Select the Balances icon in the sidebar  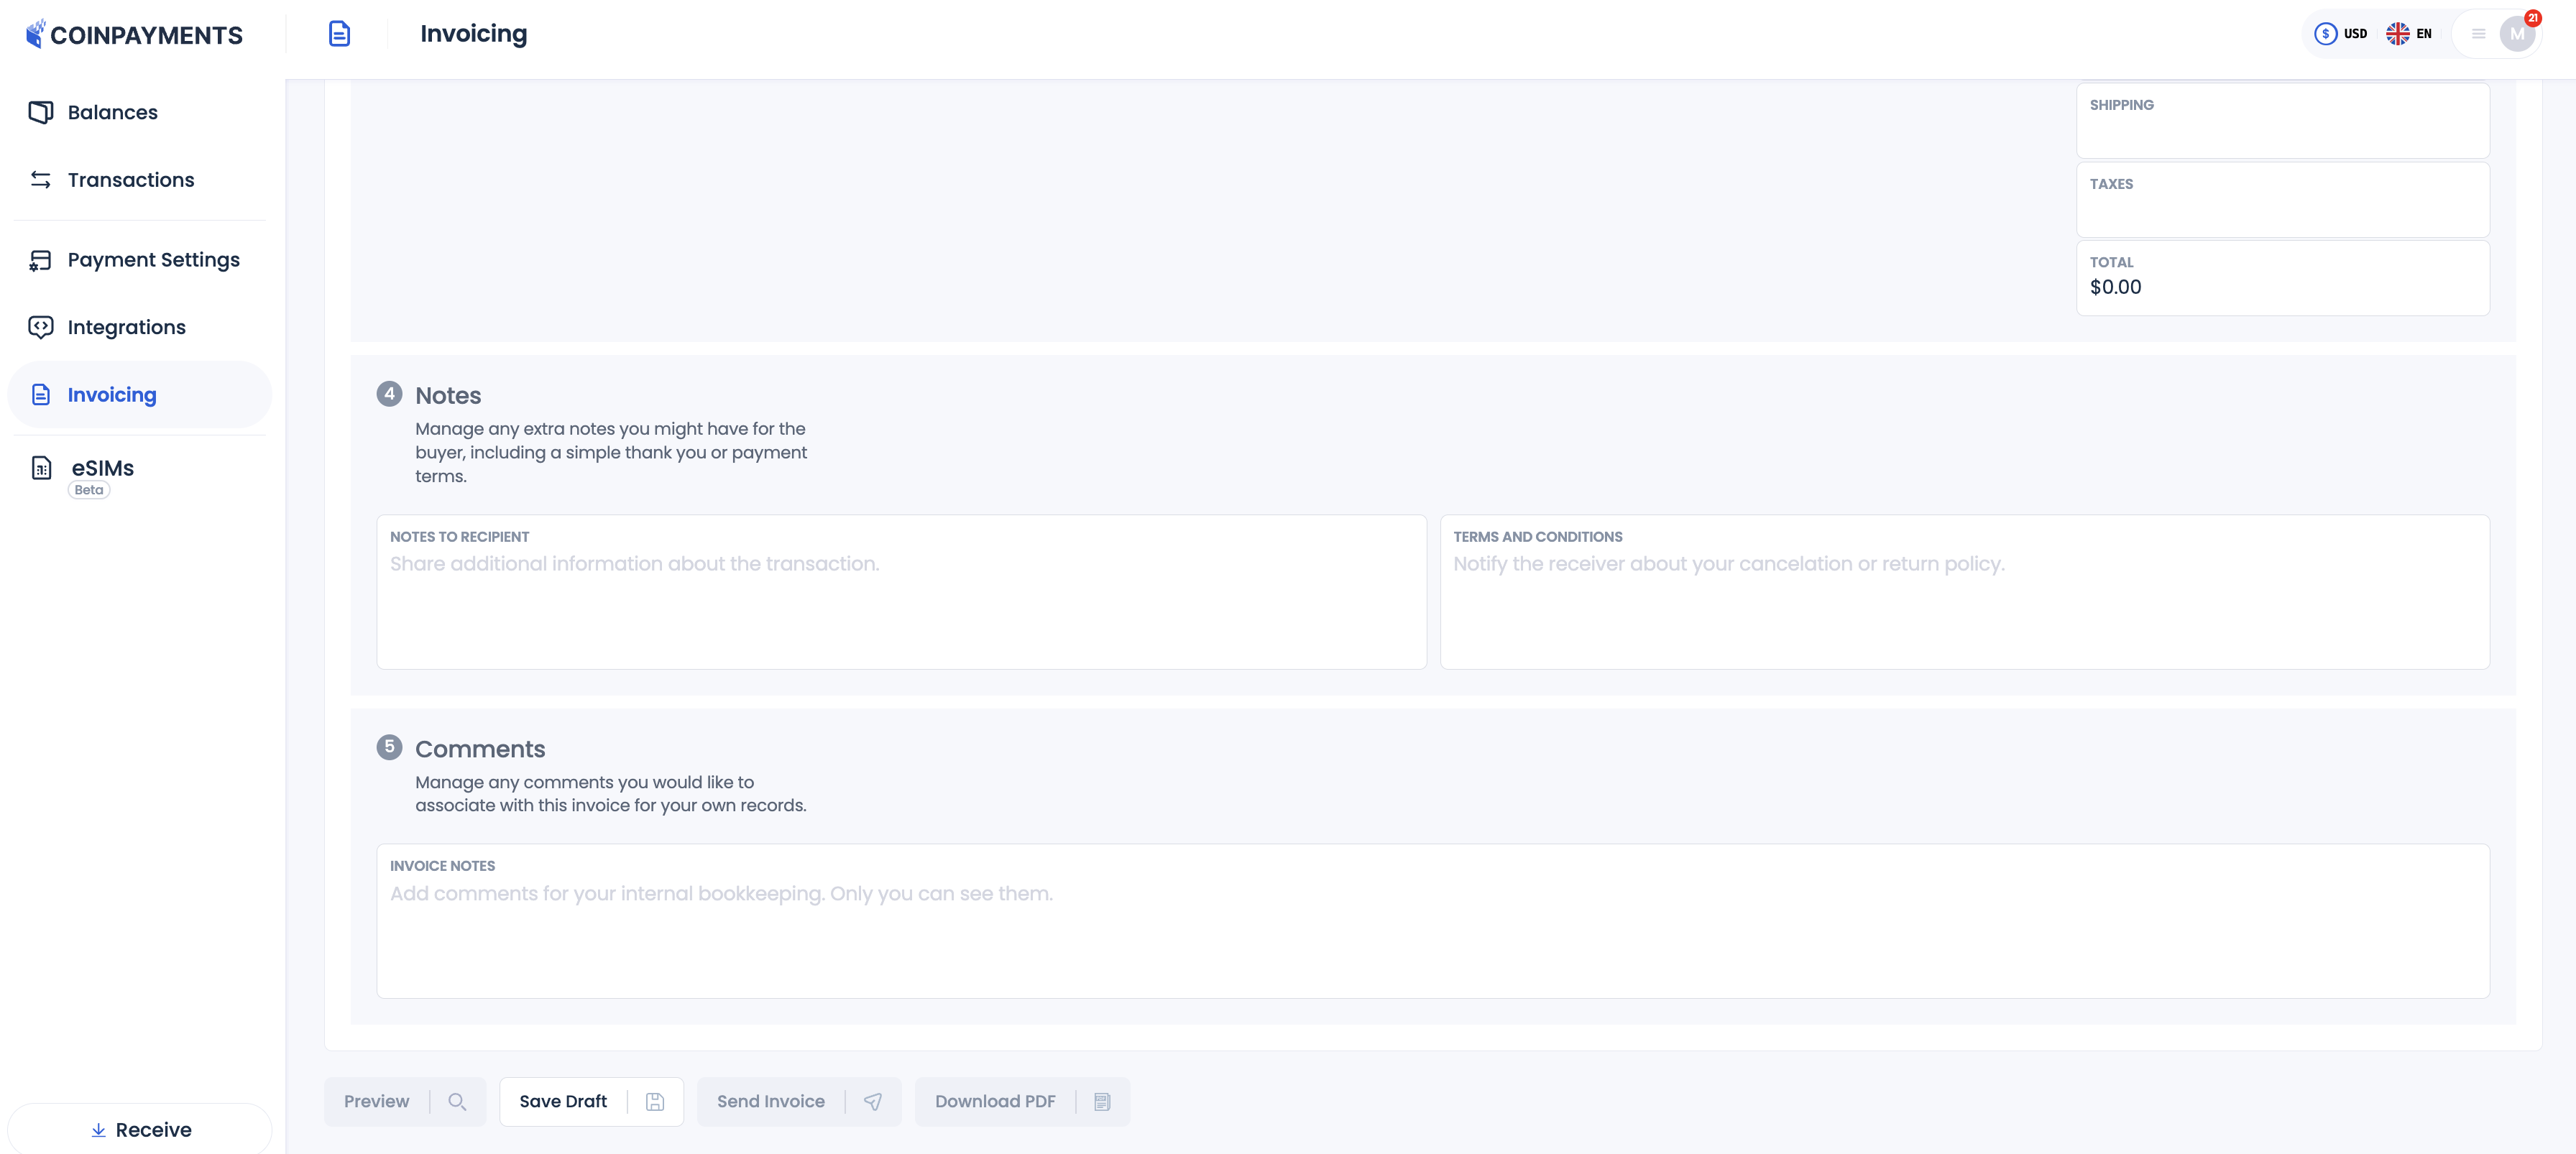pyautogui.click(x=40, y=112)
